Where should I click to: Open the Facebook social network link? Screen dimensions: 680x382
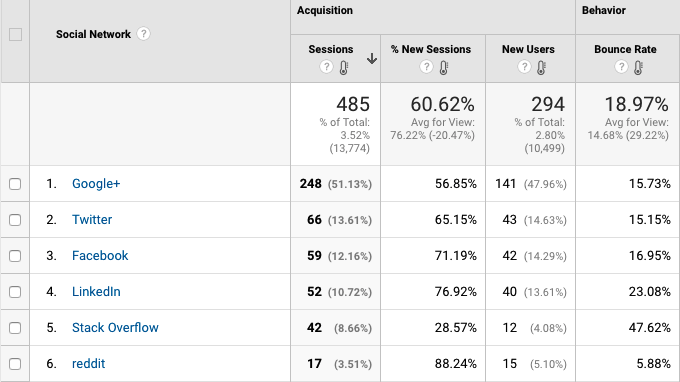coord(100,256)
